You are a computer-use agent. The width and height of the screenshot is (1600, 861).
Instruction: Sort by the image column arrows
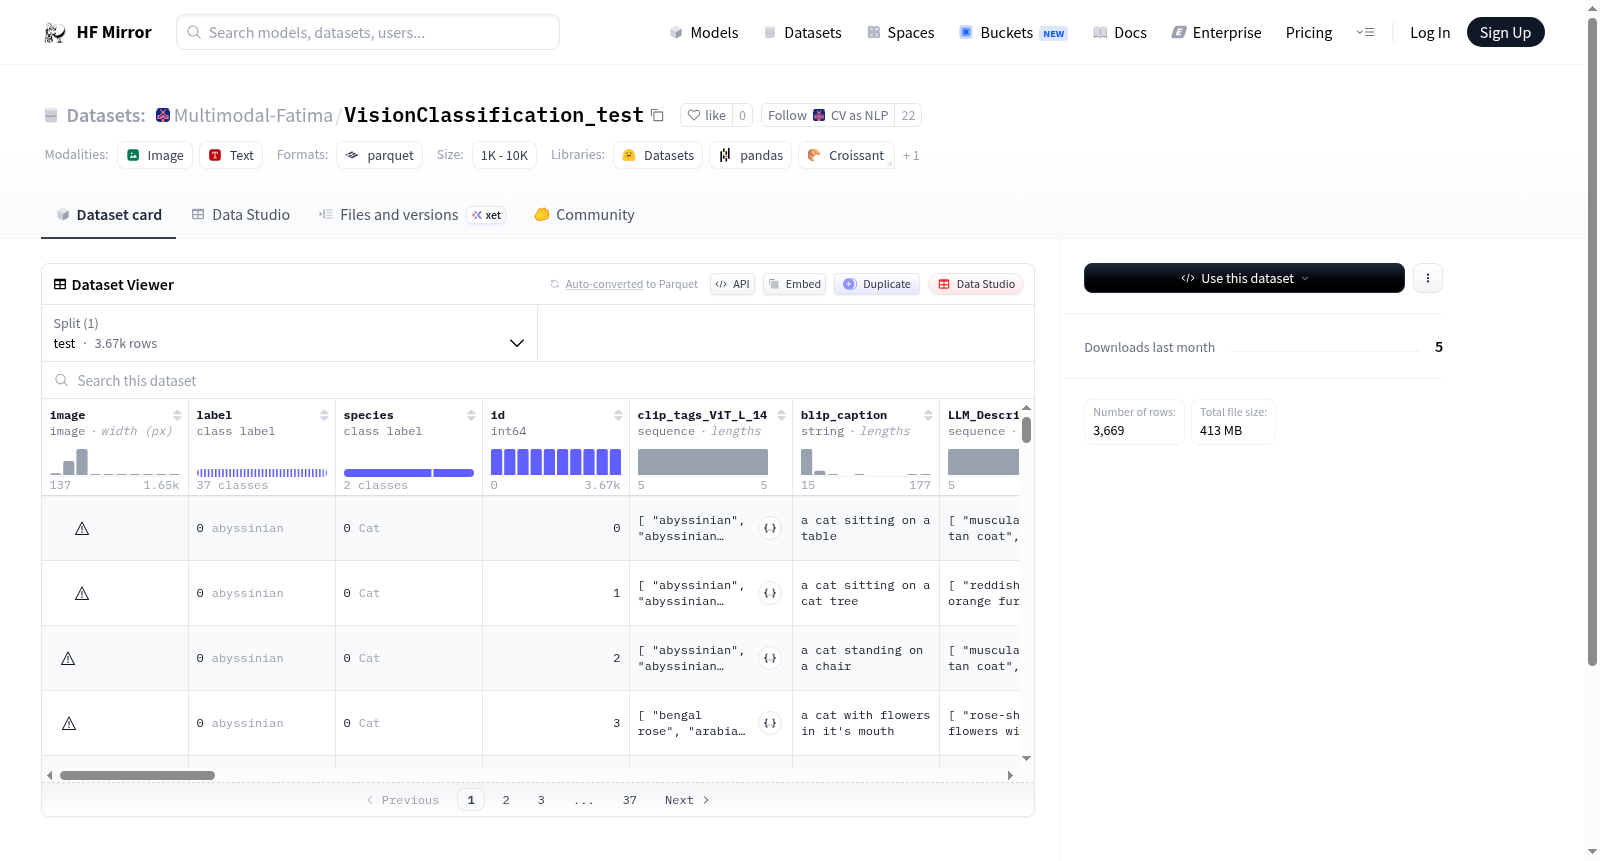pyautogui.click(x=177, y=415)
